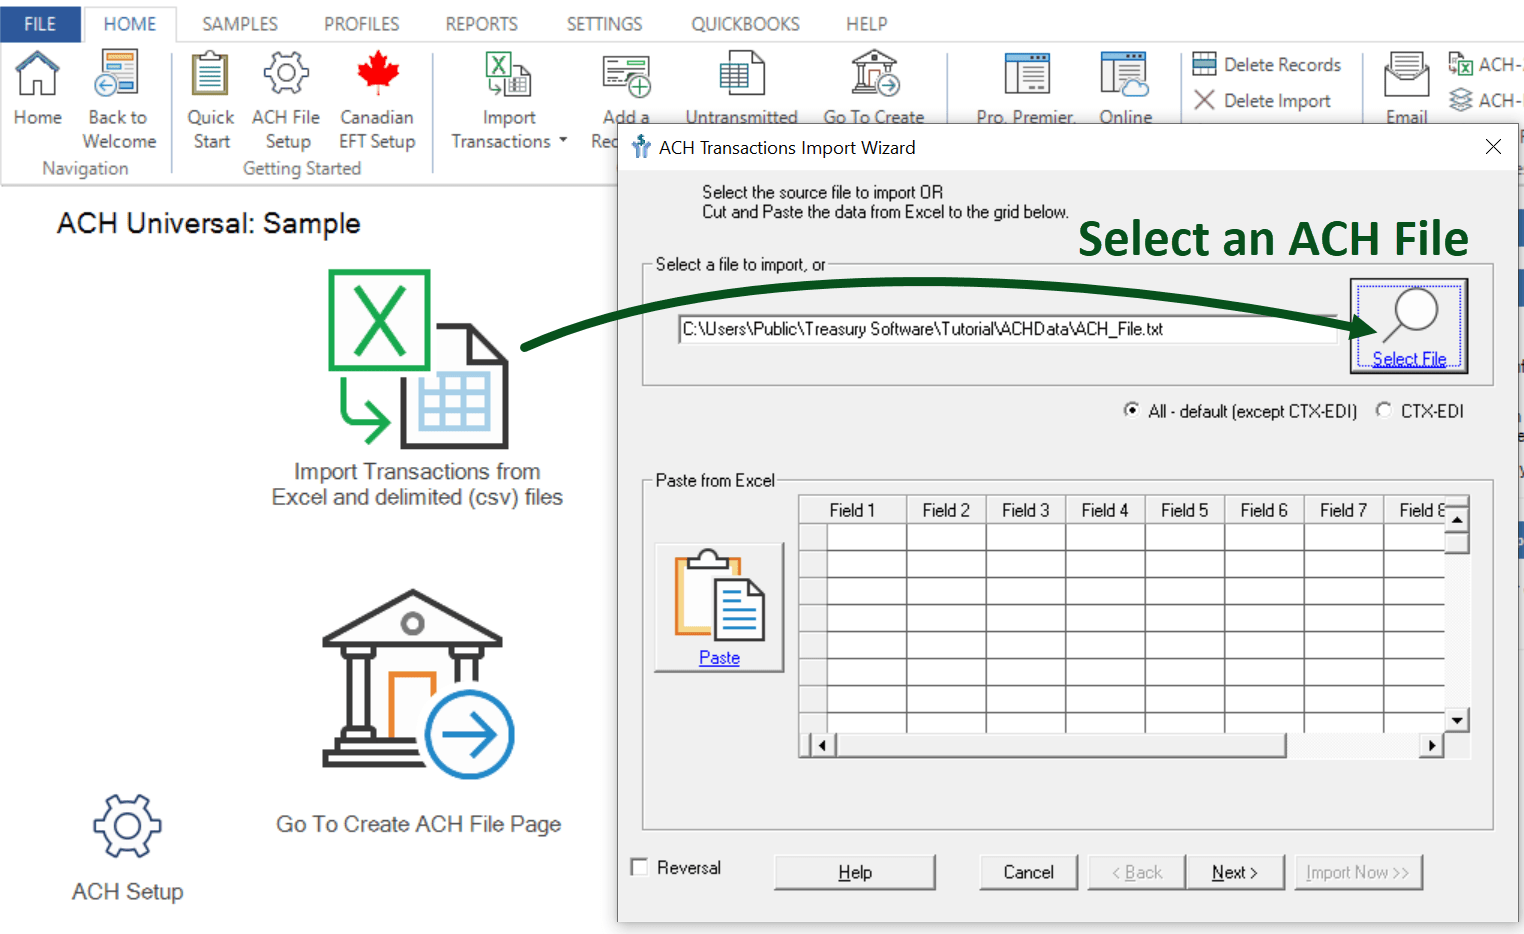The height and width of the screenshot is (934, 1524).
Task: Select the All - default radio button
Action: (x=1131, y=410)
